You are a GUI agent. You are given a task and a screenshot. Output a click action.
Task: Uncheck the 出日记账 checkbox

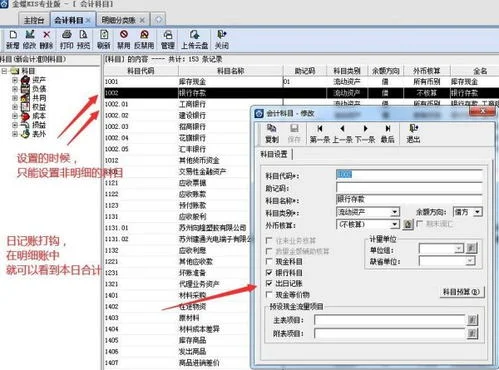269,283
